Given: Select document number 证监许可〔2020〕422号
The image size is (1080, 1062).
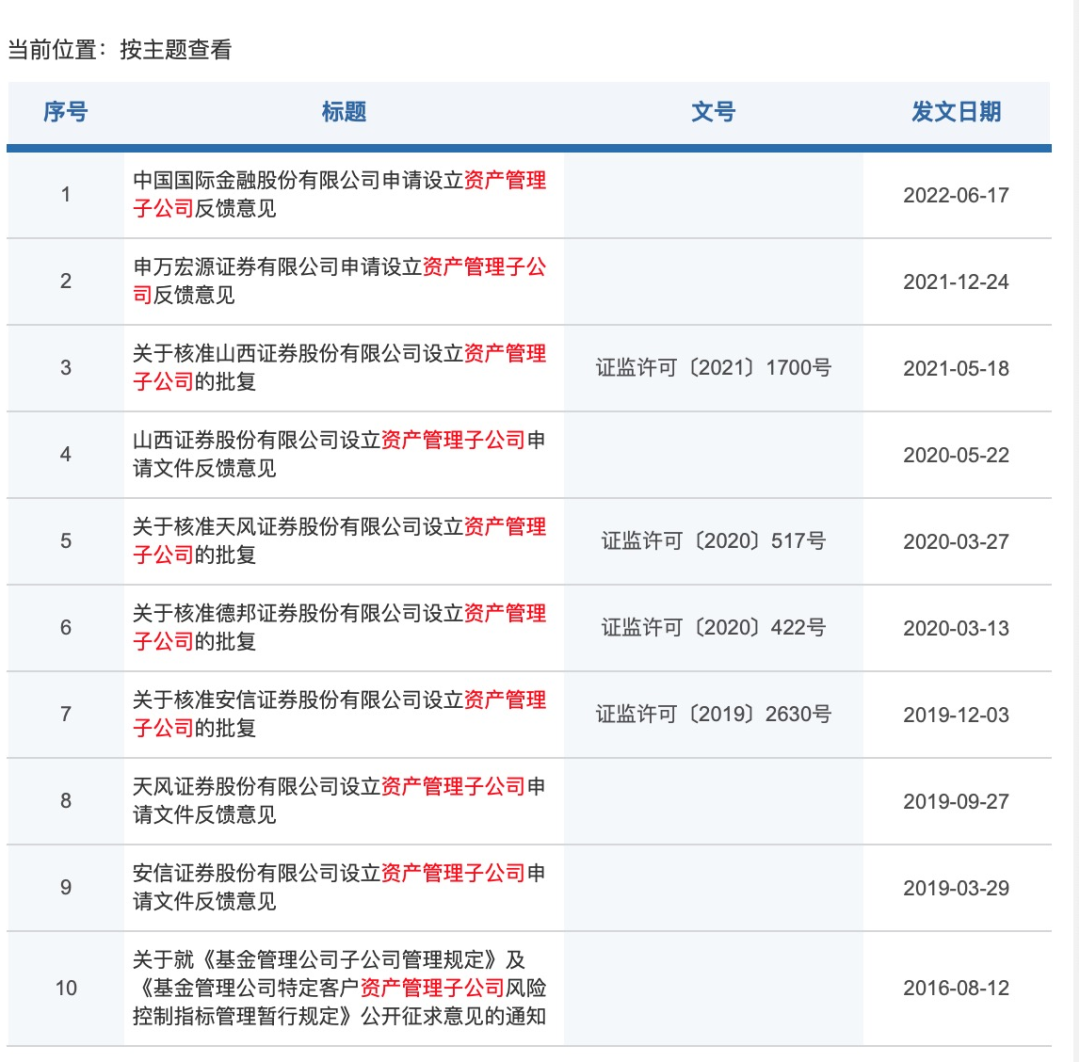Looking at the screenshot, I should tap(714, 628).
